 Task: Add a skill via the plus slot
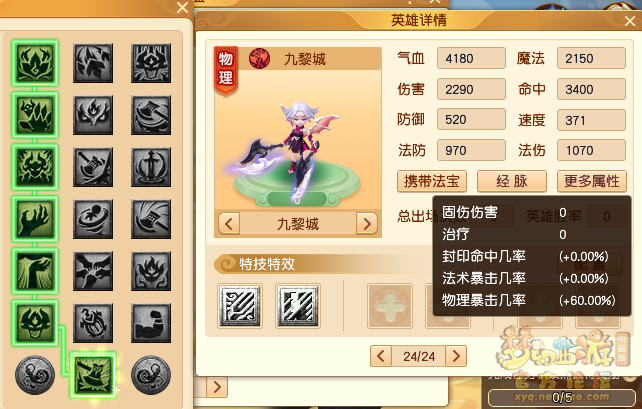point(390,306)
